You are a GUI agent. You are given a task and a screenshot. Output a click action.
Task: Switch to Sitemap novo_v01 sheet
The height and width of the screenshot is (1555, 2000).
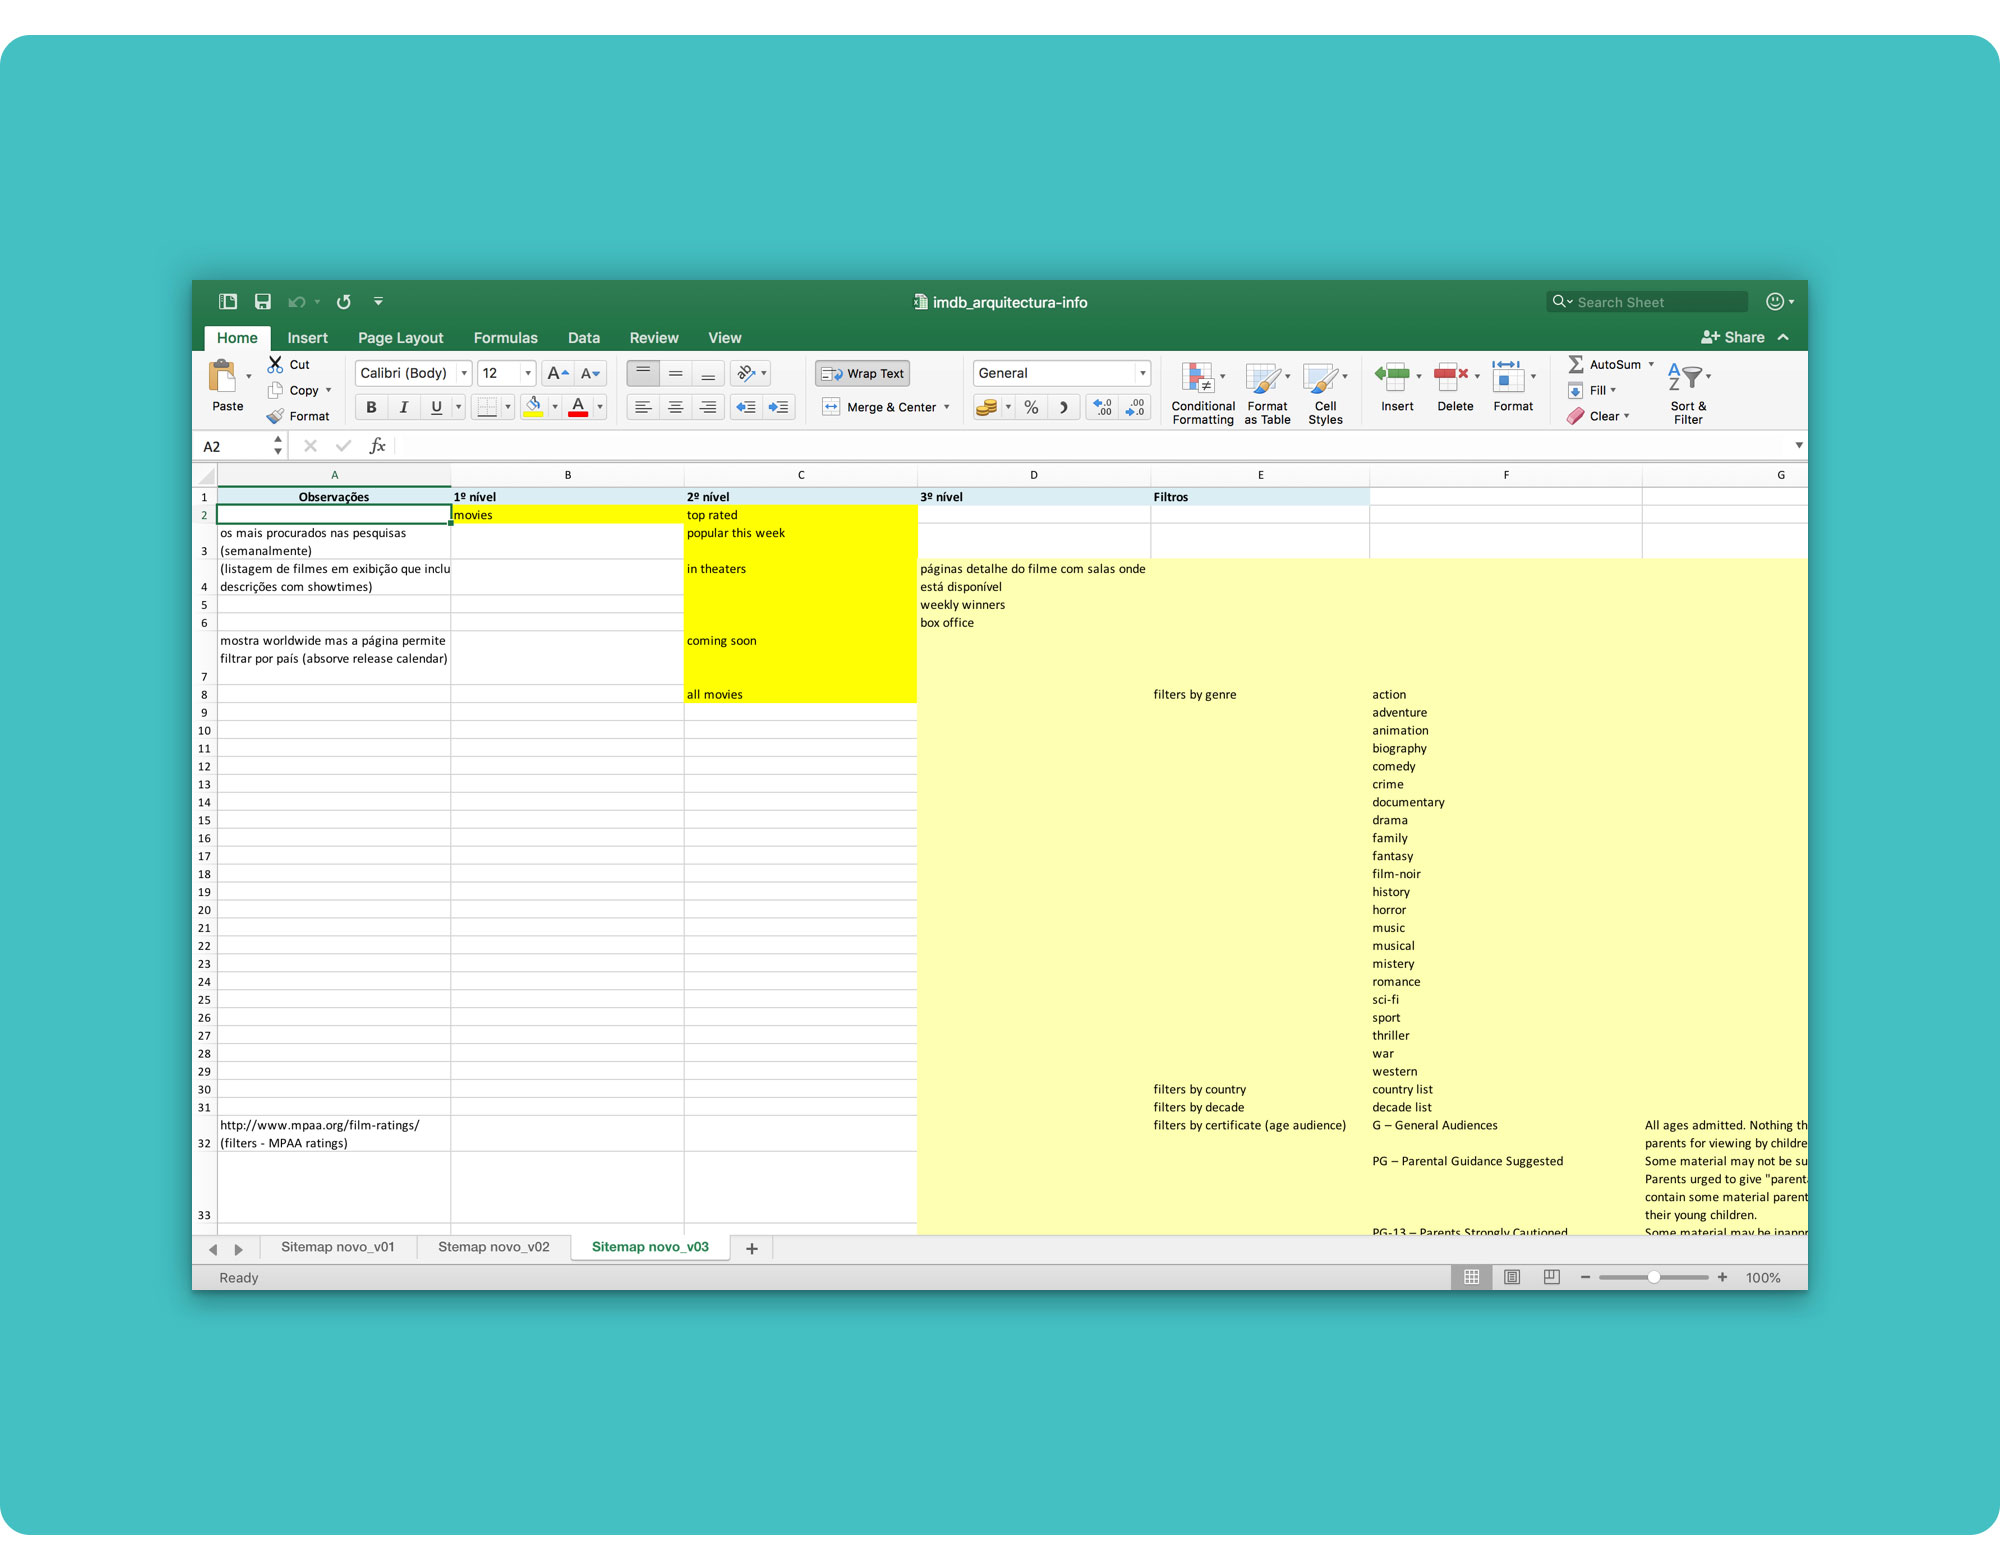click(337, 1247)
